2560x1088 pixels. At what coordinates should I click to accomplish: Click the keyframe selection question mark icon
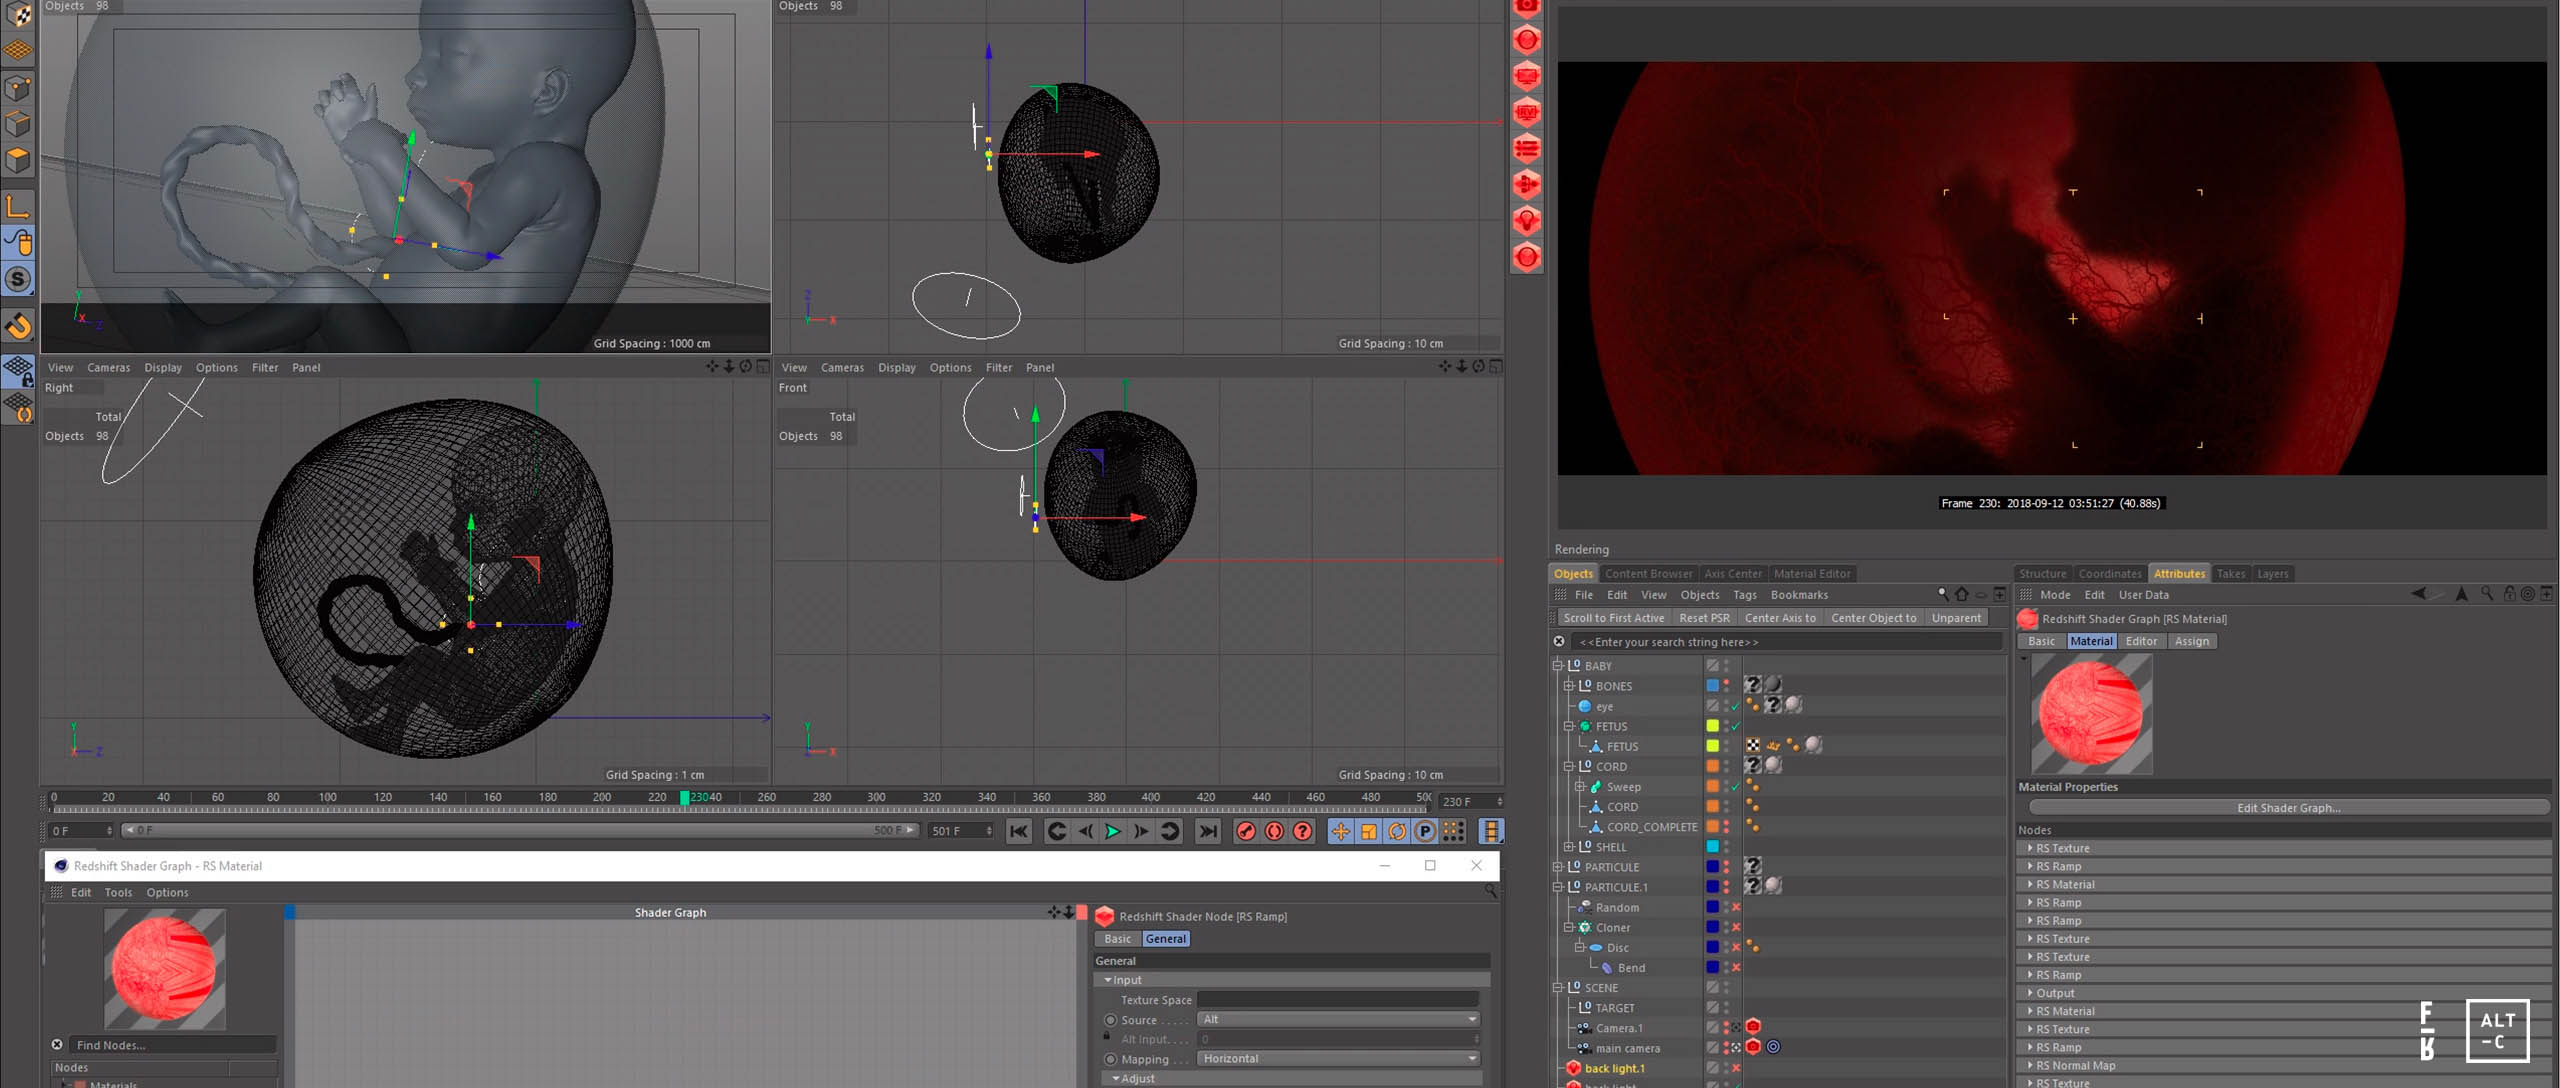pyautogui.click(x=1302, y=831)
